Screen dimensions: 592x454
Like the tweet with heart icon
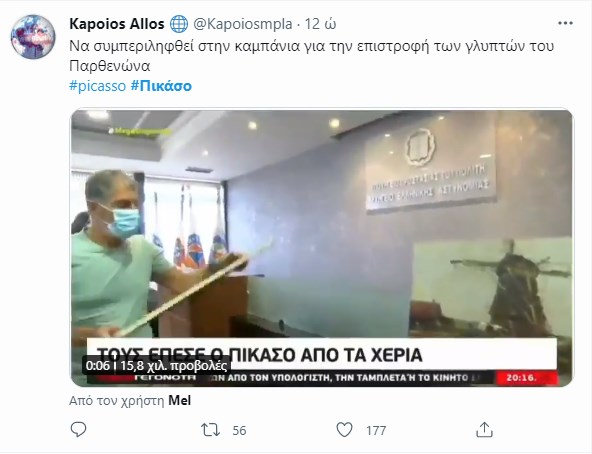click(x=344, y=430)
